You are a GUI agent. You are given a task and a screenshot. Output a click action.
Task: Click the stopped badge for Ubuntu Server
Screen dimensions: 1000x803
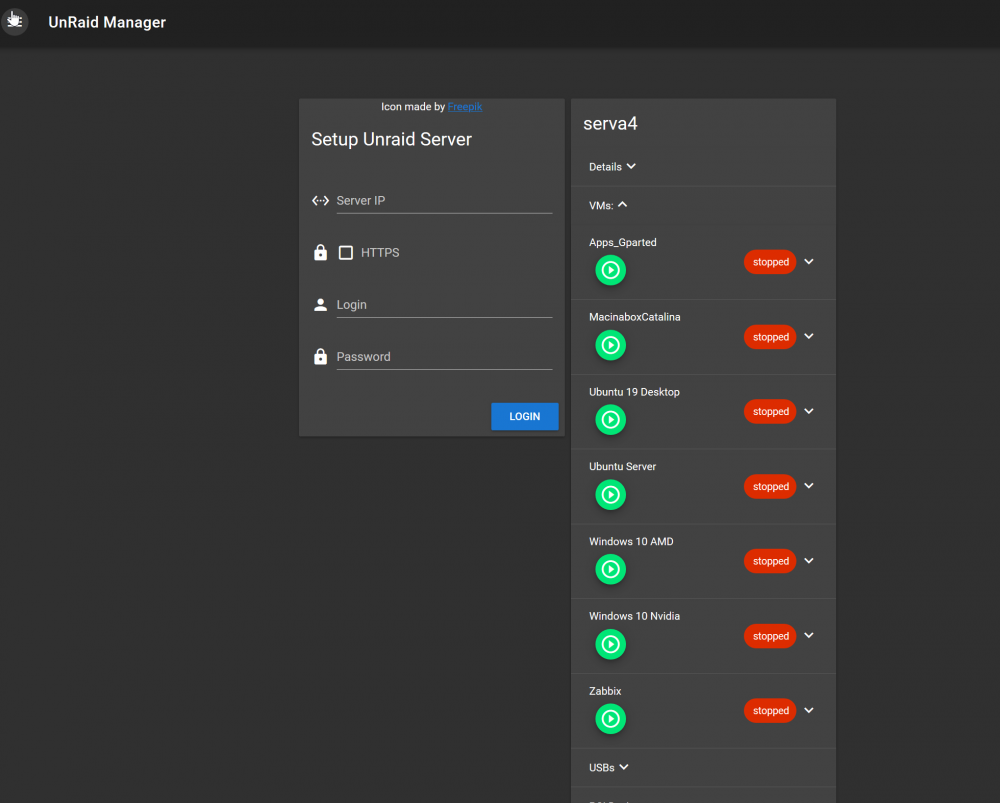(770, 487)
